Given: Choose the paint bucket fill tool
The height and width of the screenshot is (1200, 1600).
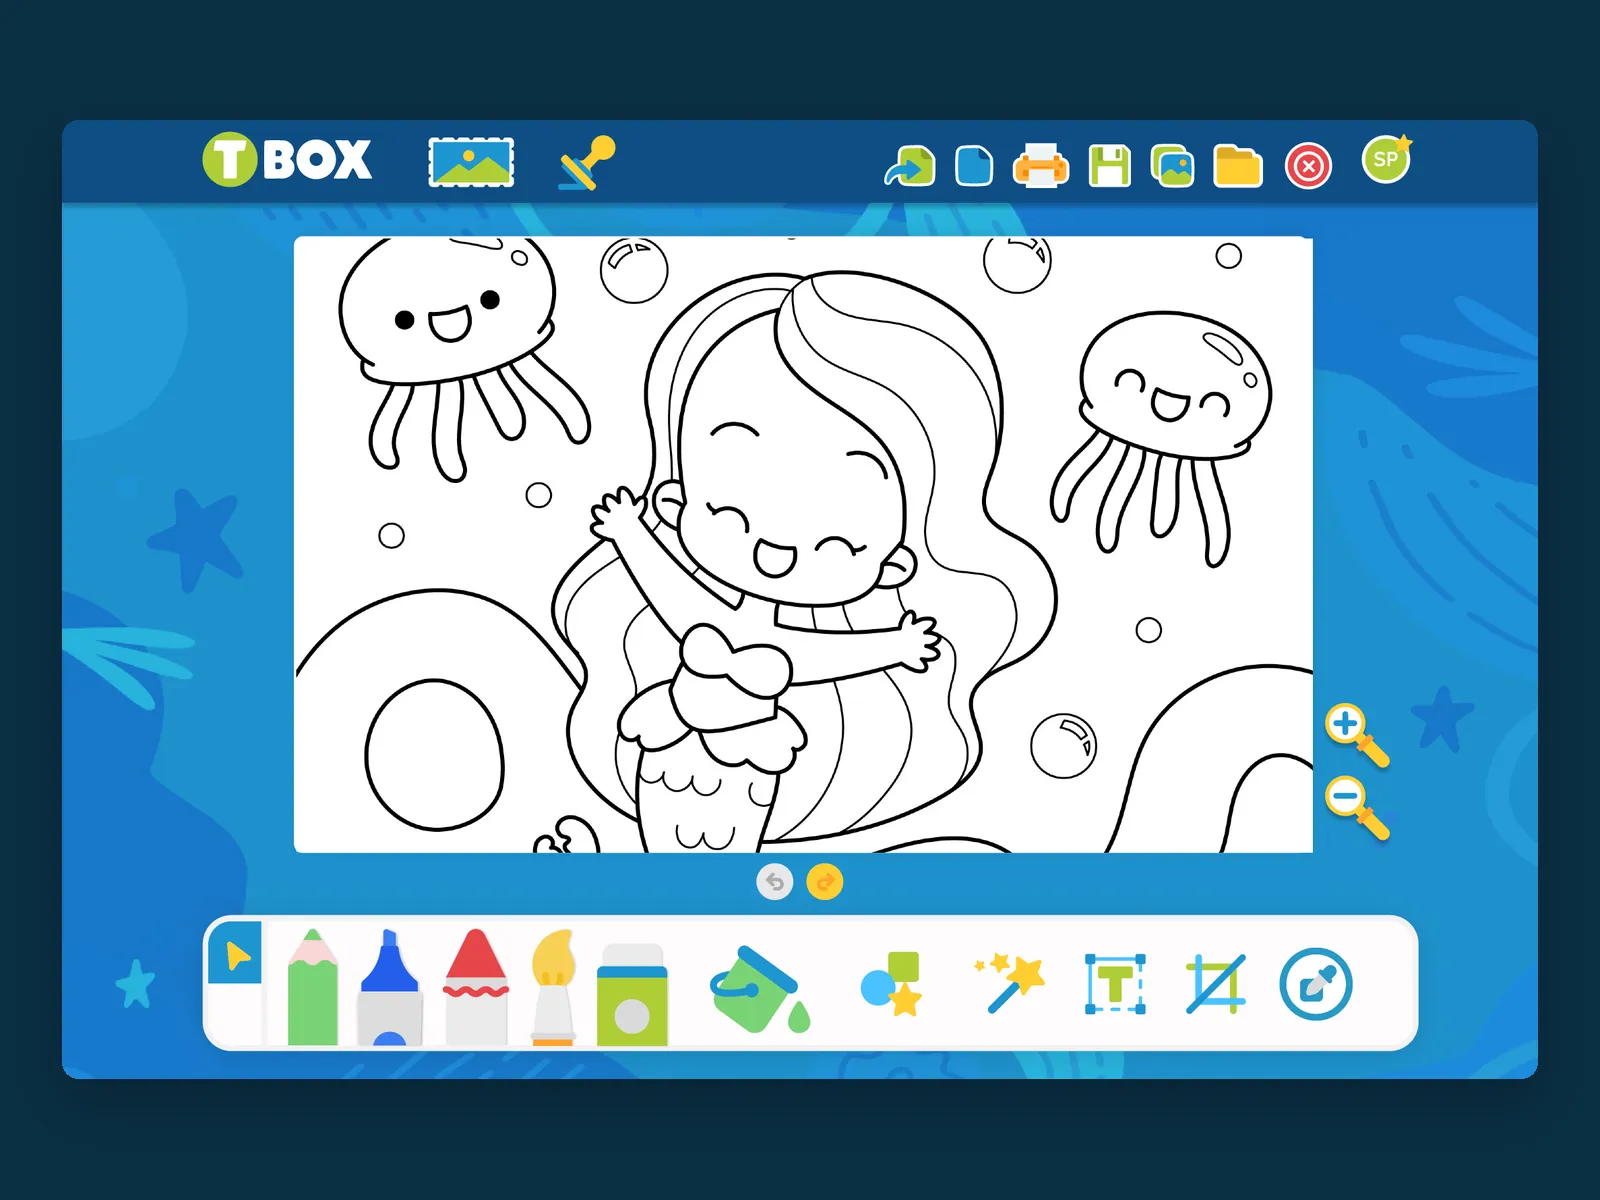Looking at the screenshot, I should pyautogui.click(x=759, y=989).
